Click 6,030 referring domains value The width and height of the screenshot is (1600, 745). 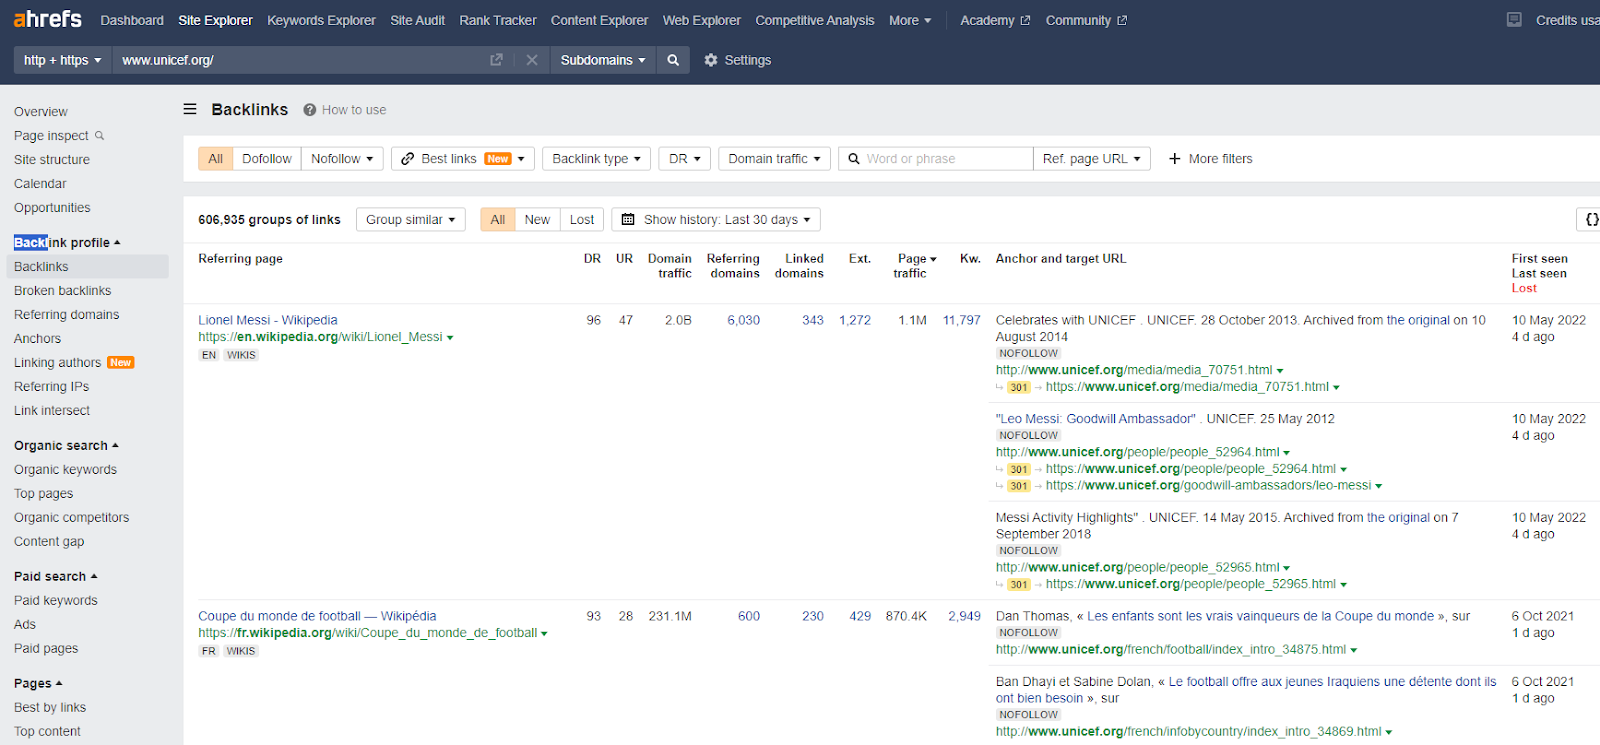[x=743, y=320]
